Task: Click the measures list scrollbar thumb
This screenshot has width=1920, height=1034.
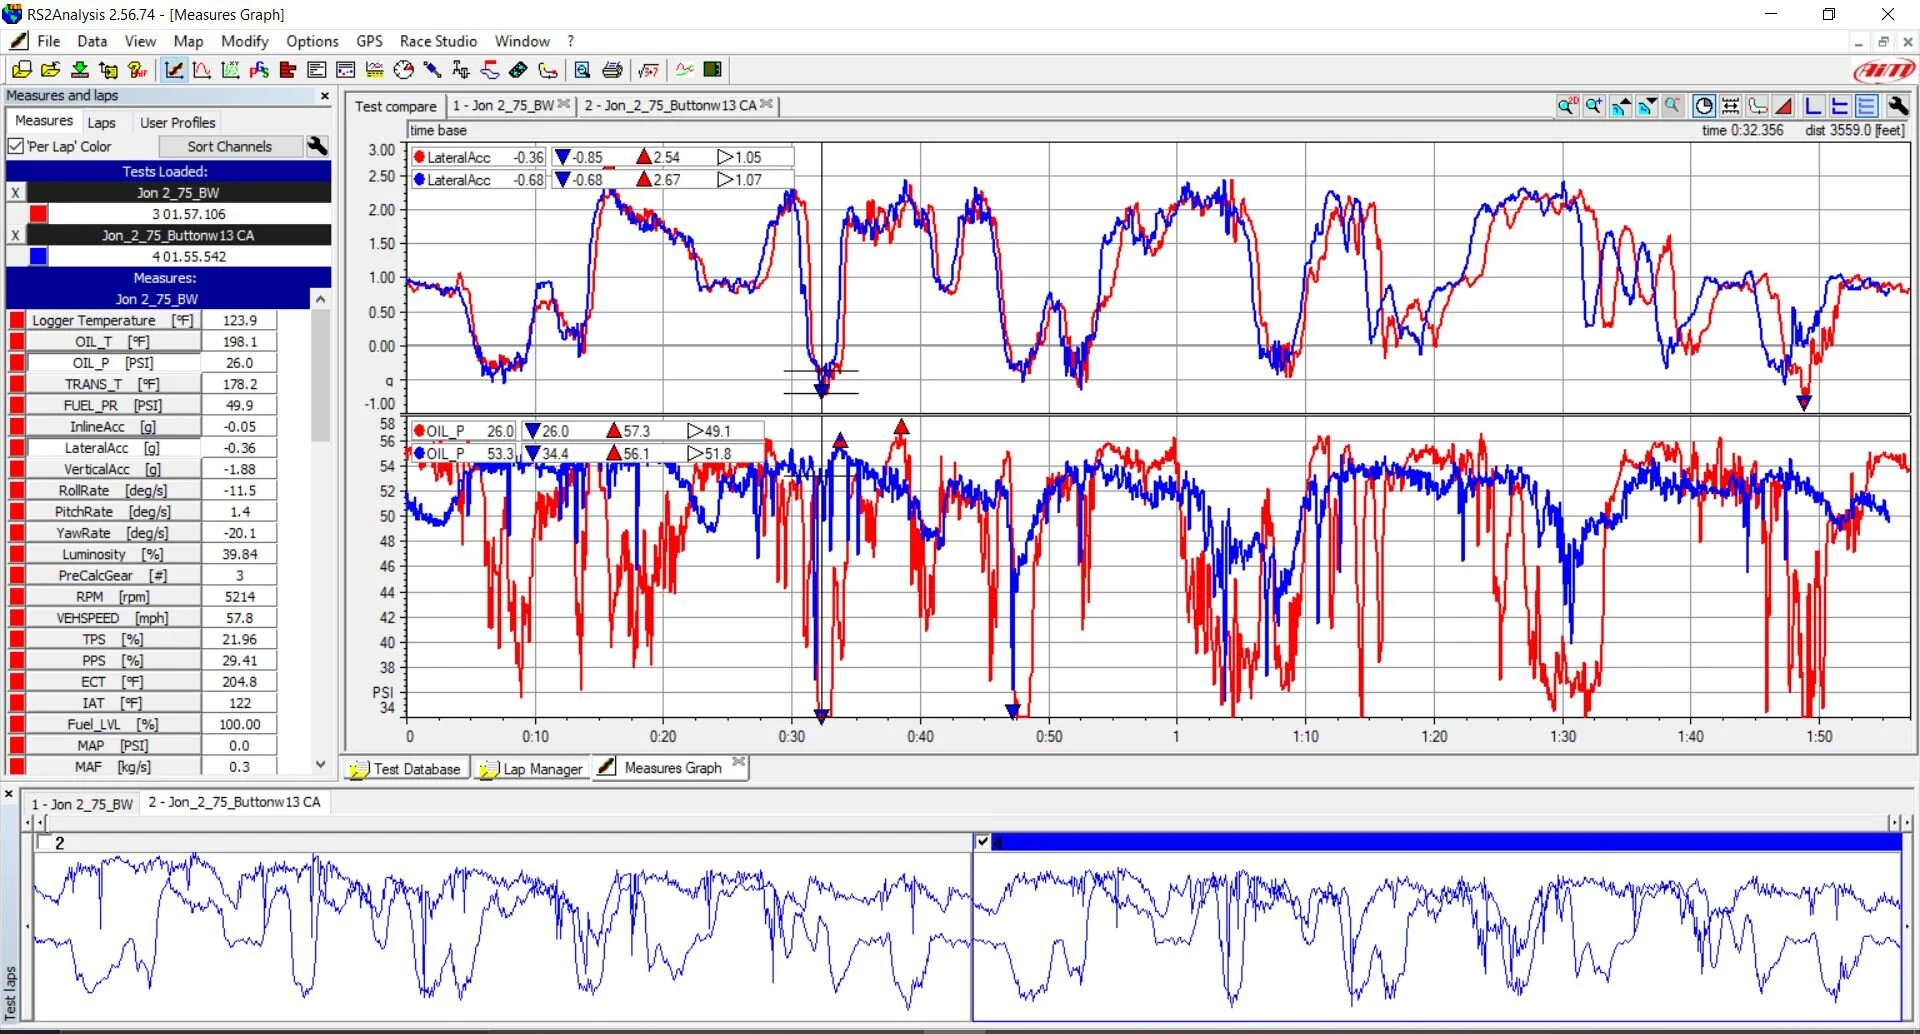Action: click(320, 375)
